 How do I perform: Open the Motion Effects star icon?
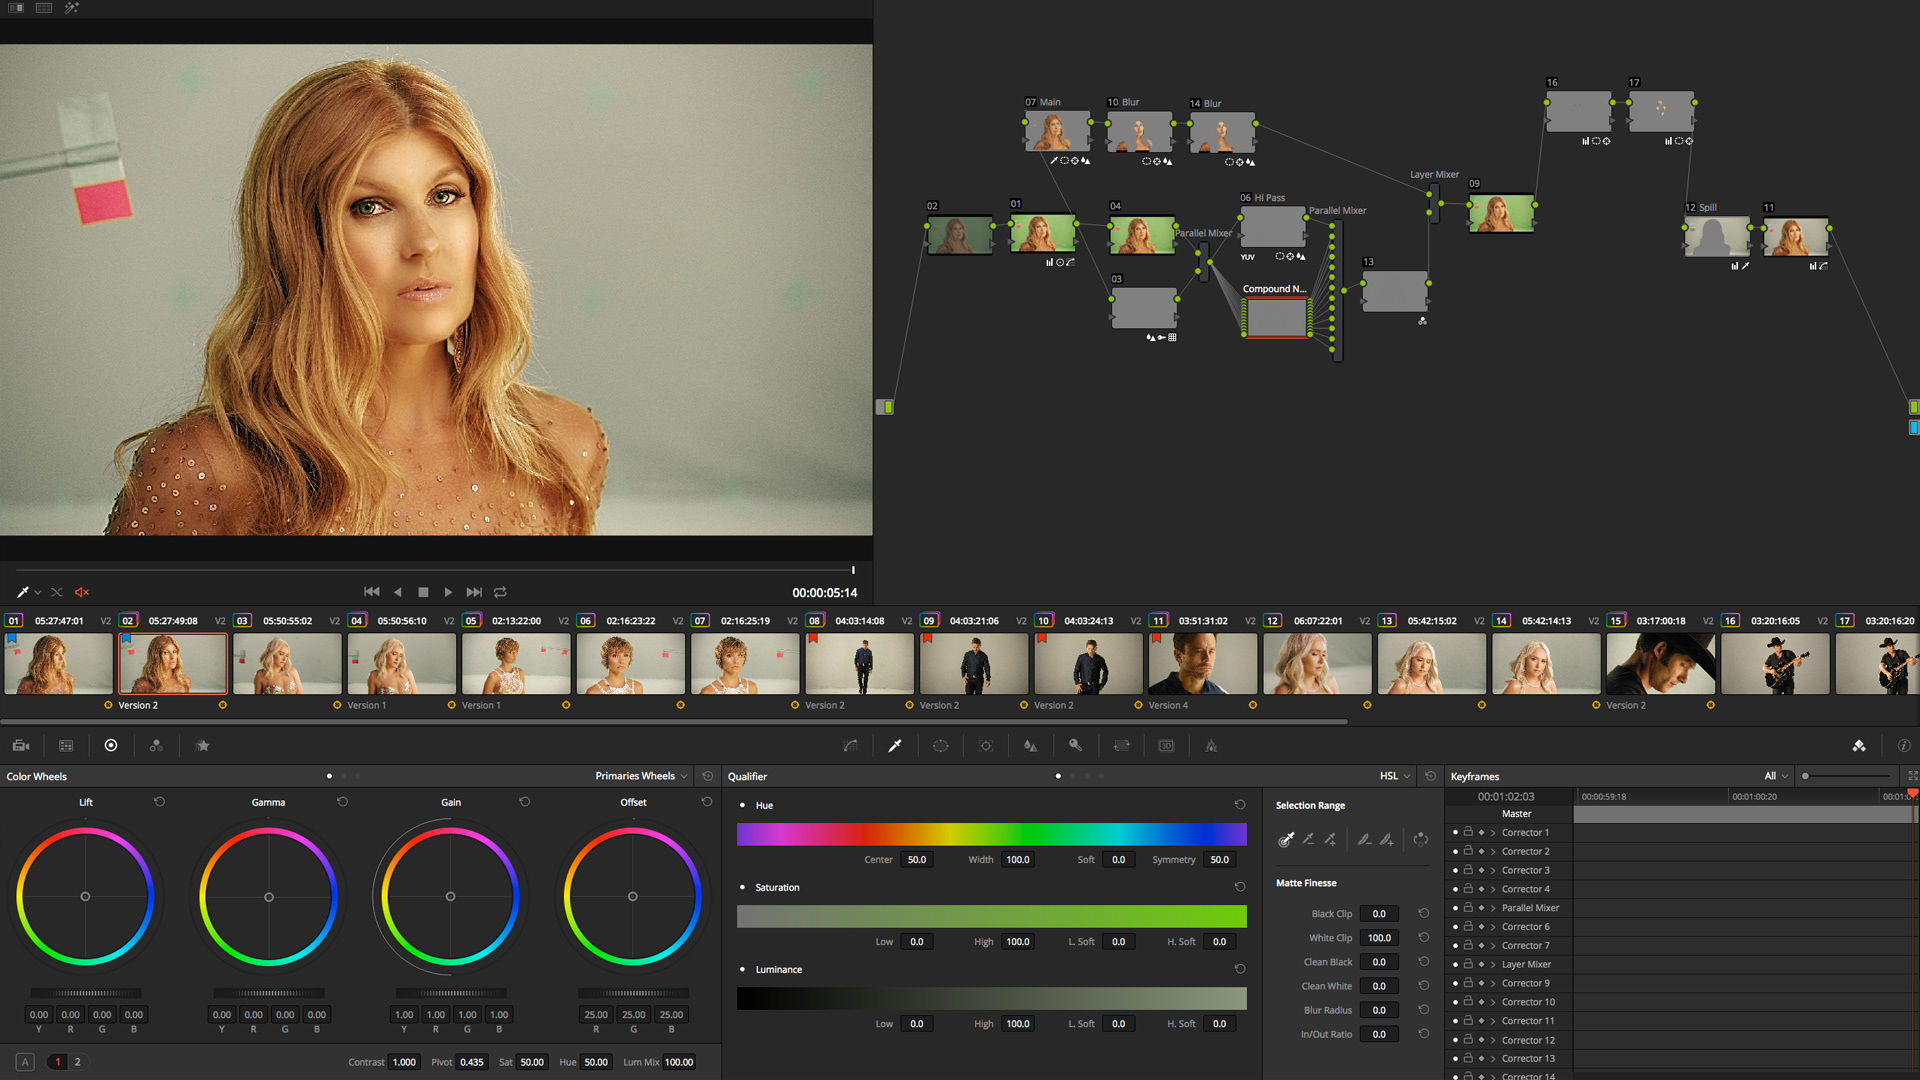pos(203,746)
